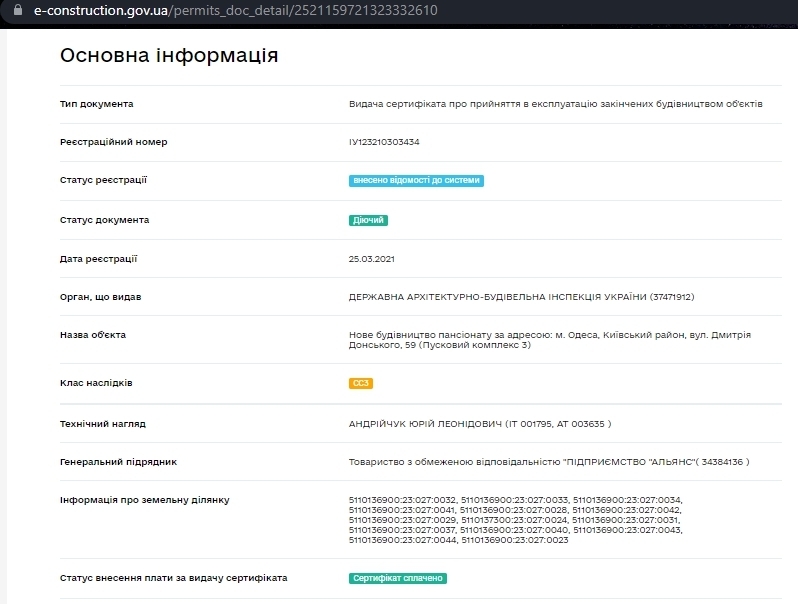This screenshot has height=604, width=798.
Task: Click the 'Реєстраційний номер' label
Action: 113,142
